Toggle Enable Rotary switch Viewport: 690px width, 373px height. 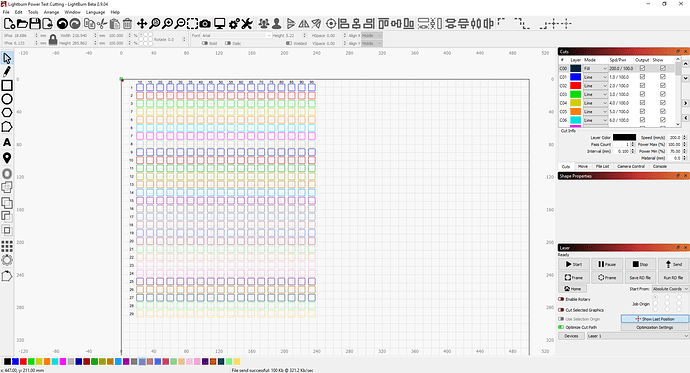(x=561, y=299)
